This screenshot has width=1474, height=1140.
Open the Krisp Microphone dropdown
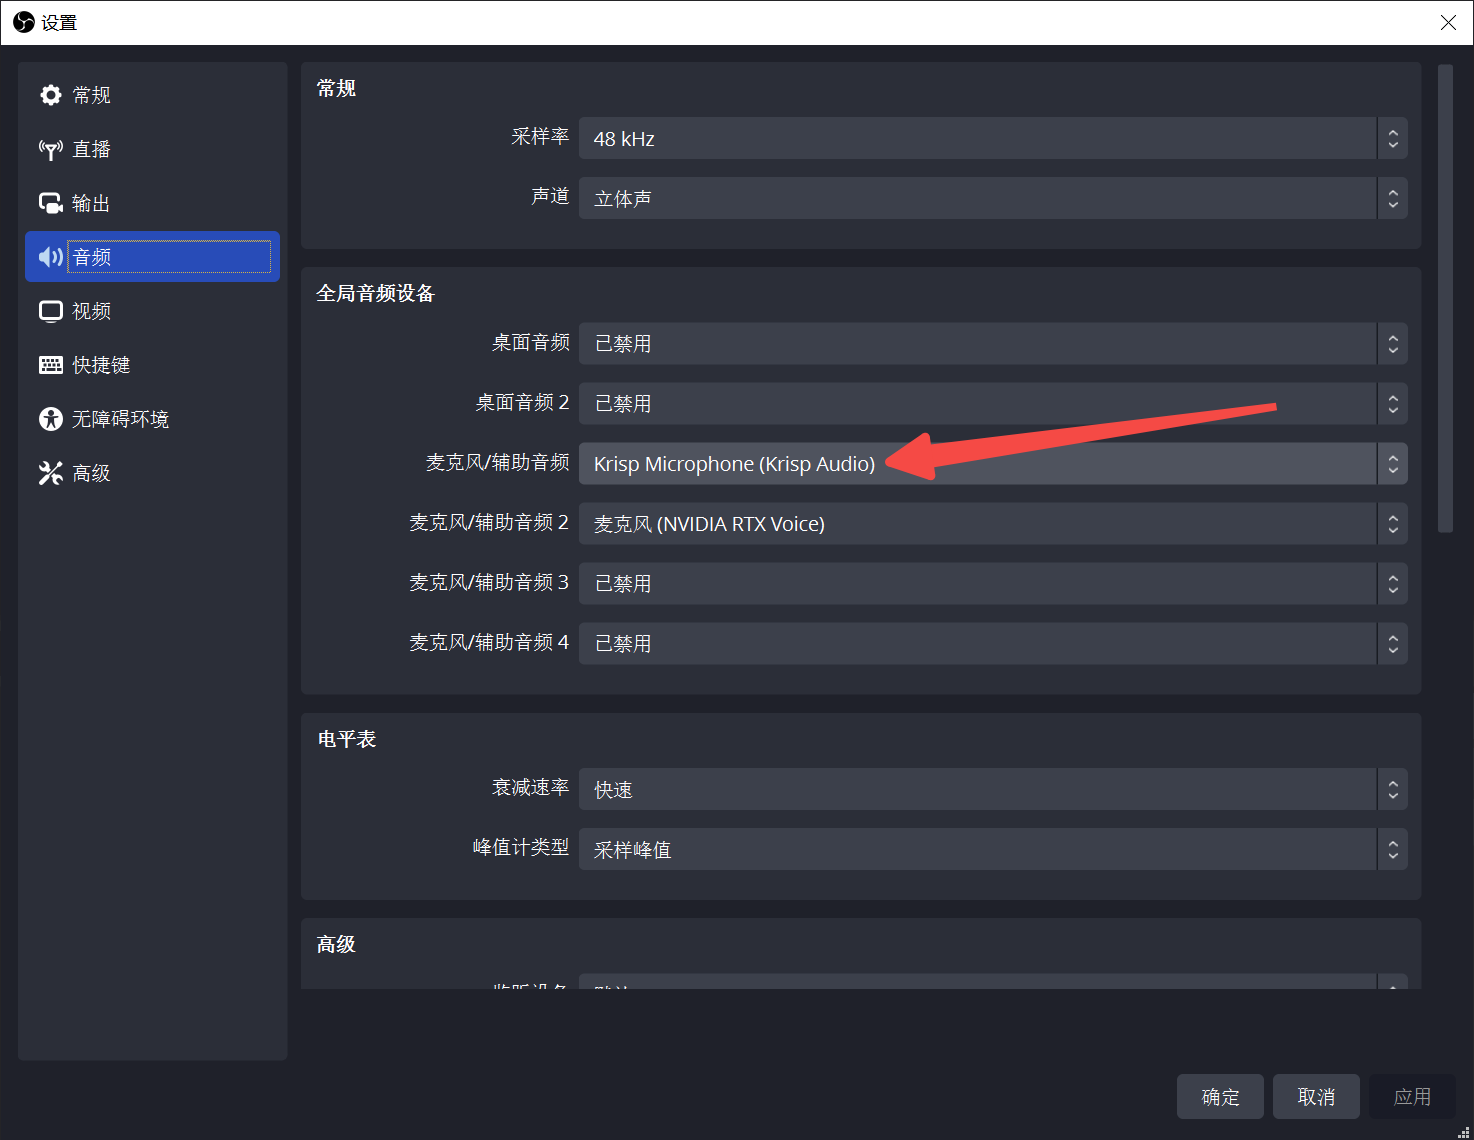993,463
